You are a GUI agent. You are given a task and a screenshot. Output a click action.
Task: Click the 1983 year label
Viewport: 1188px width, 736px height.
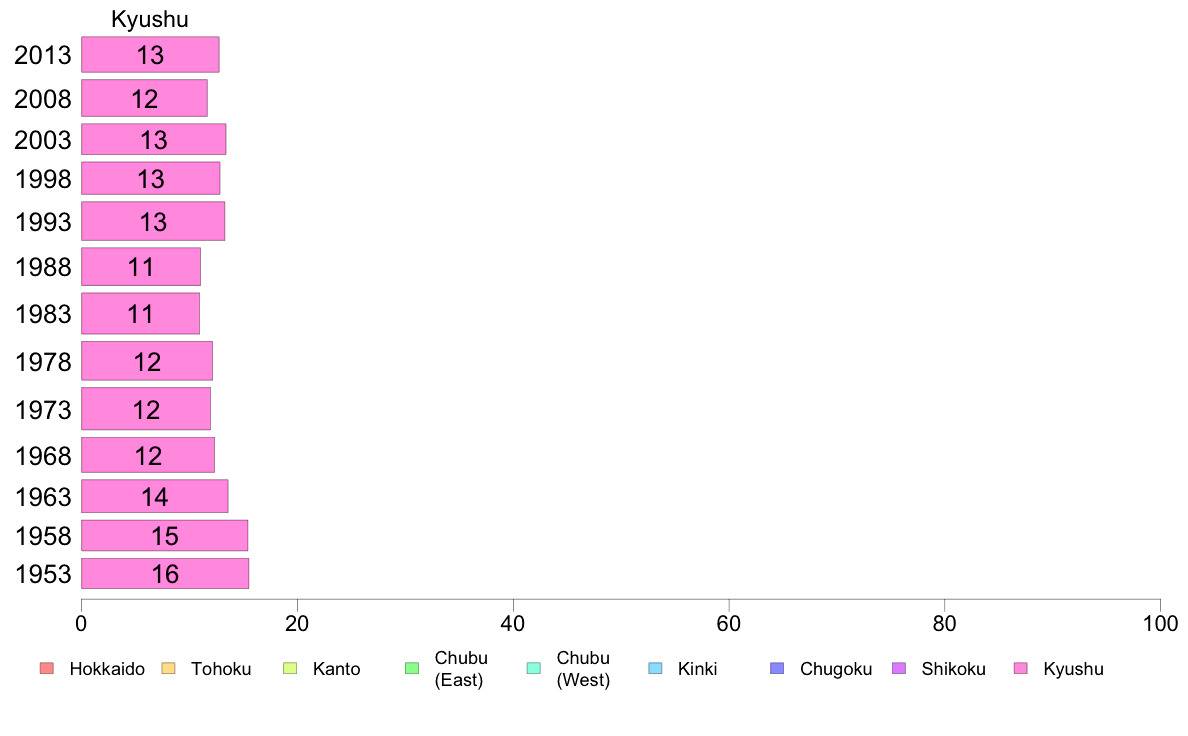43,314
